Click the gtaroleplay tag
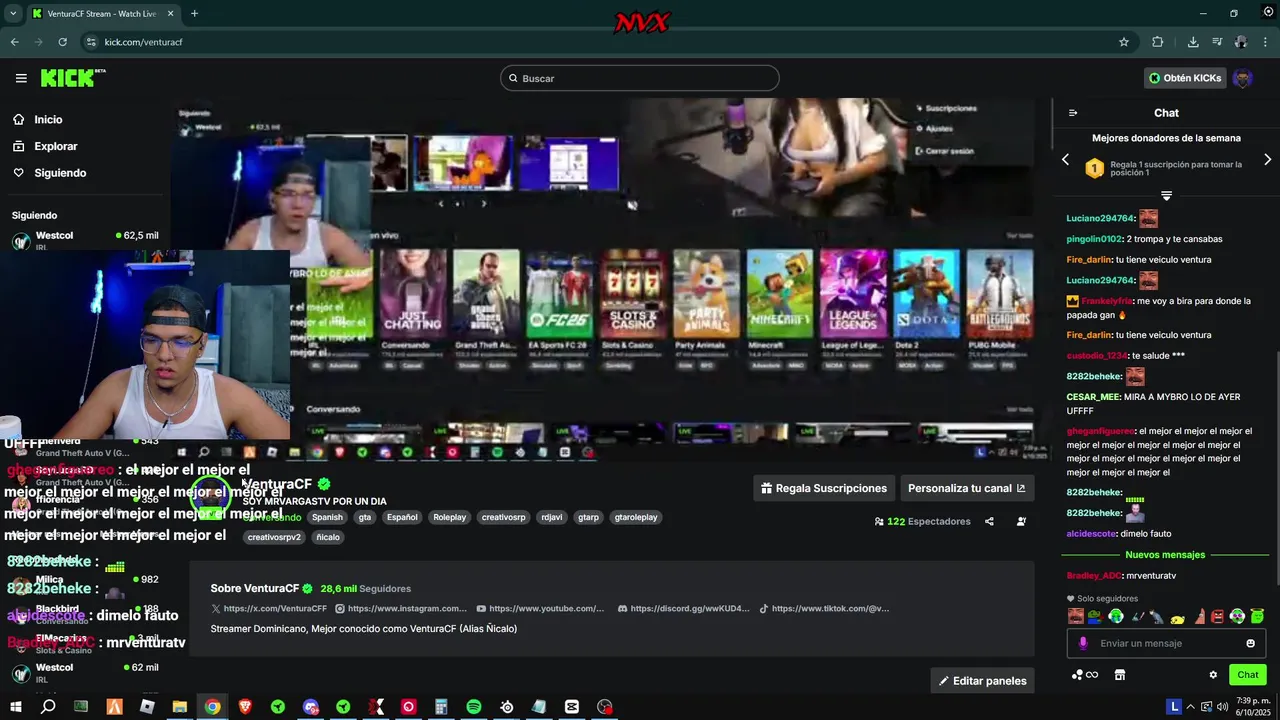1280x720 pixels. point(636,517)
